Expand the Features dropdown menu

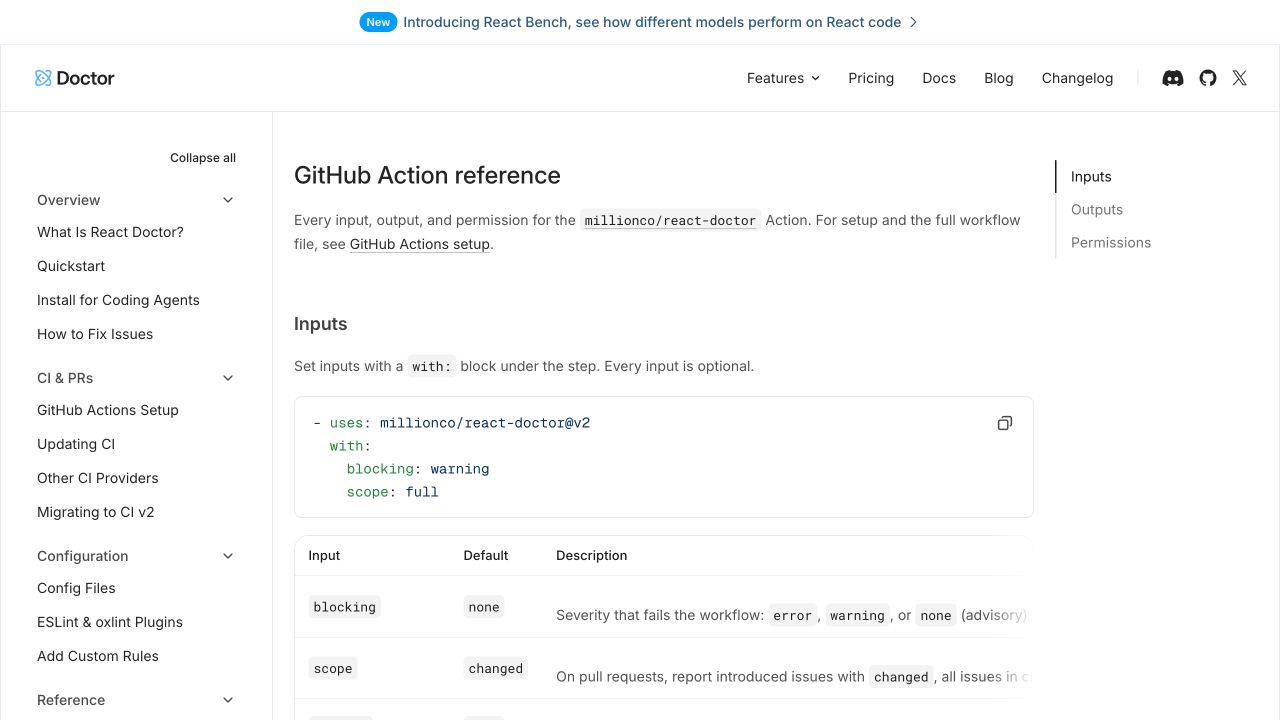[783, 78]
